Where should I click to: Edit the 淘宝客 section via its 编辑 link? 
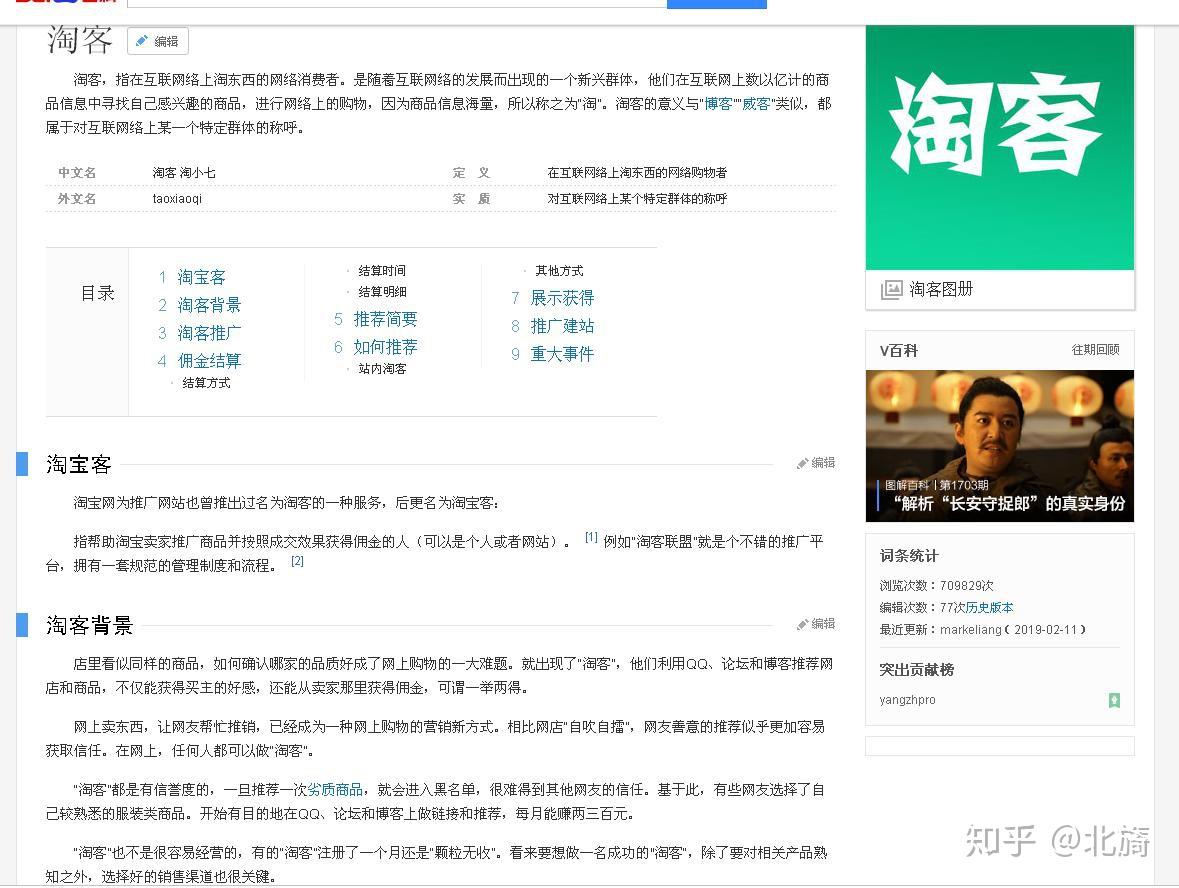pos(817,462)
